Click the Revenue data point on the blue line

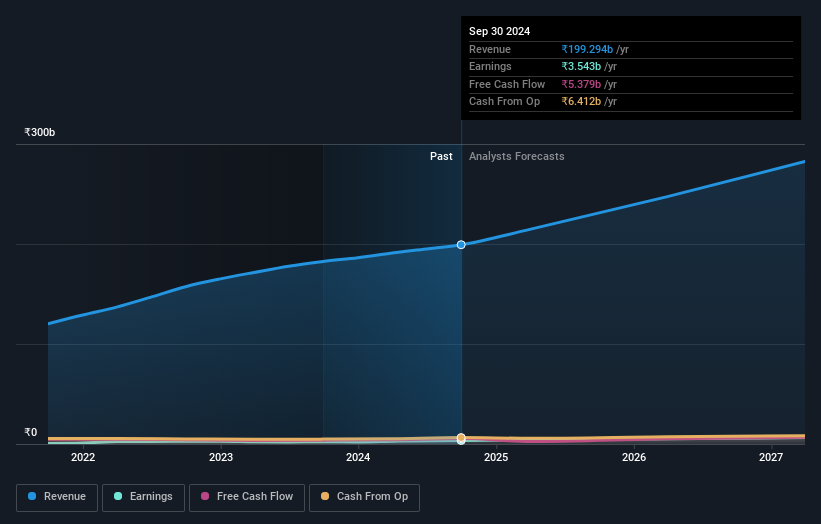(x=461, y=244)
